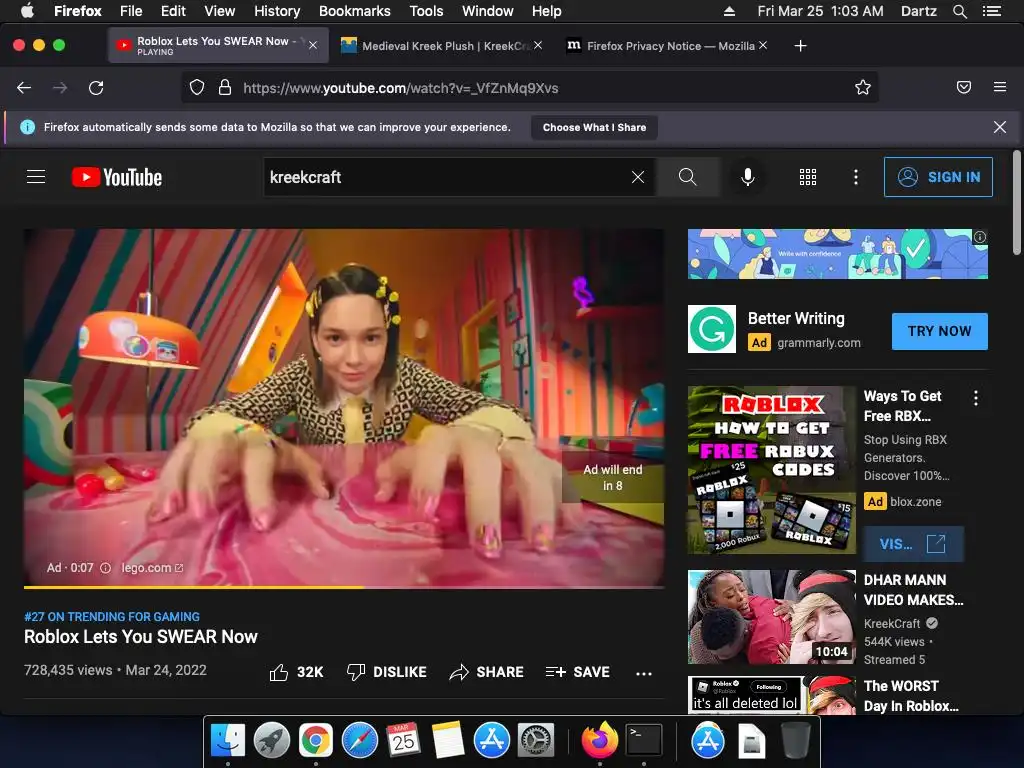Click the SIGN IN button
Image resolution: width=1024 pixels, height=768 pixels.
(x=938, y=177)
